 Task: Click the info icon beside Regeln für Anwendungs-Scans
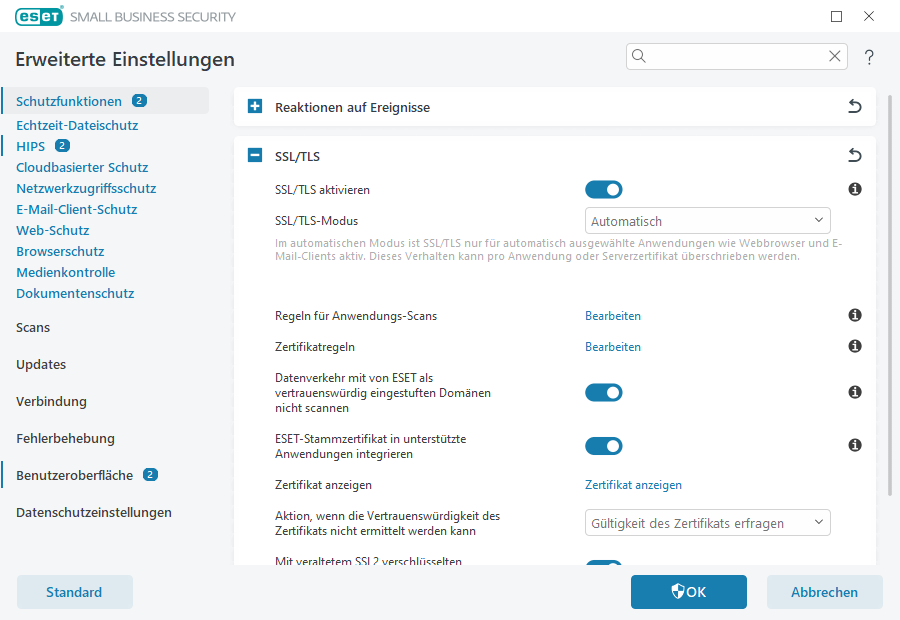(855, 315)
